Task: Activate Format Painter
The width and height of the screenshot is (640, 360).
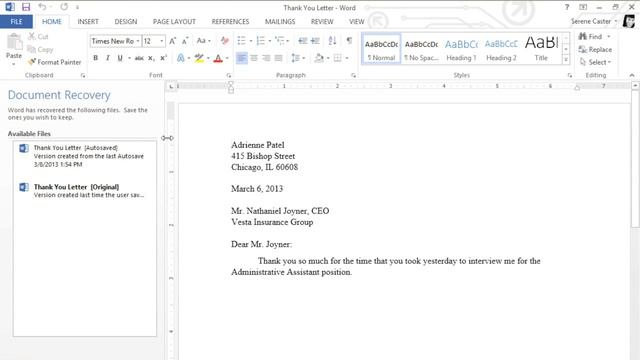Action: pyautogui.click(x=54, y=62)
